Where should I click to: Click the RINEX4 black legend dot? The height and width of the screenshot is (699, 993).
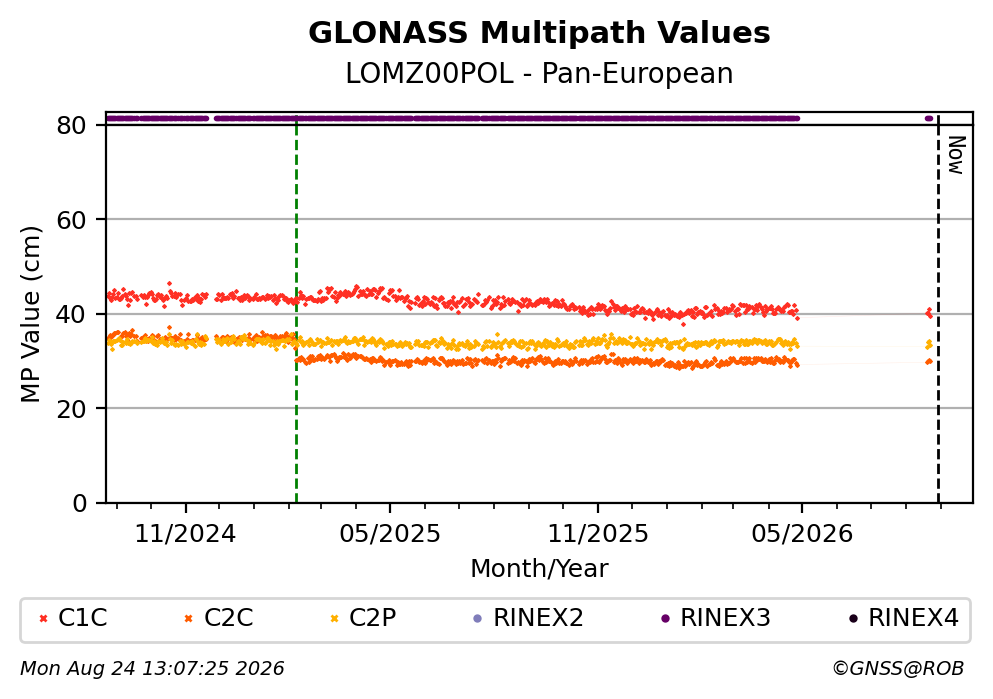click(853, 619)
